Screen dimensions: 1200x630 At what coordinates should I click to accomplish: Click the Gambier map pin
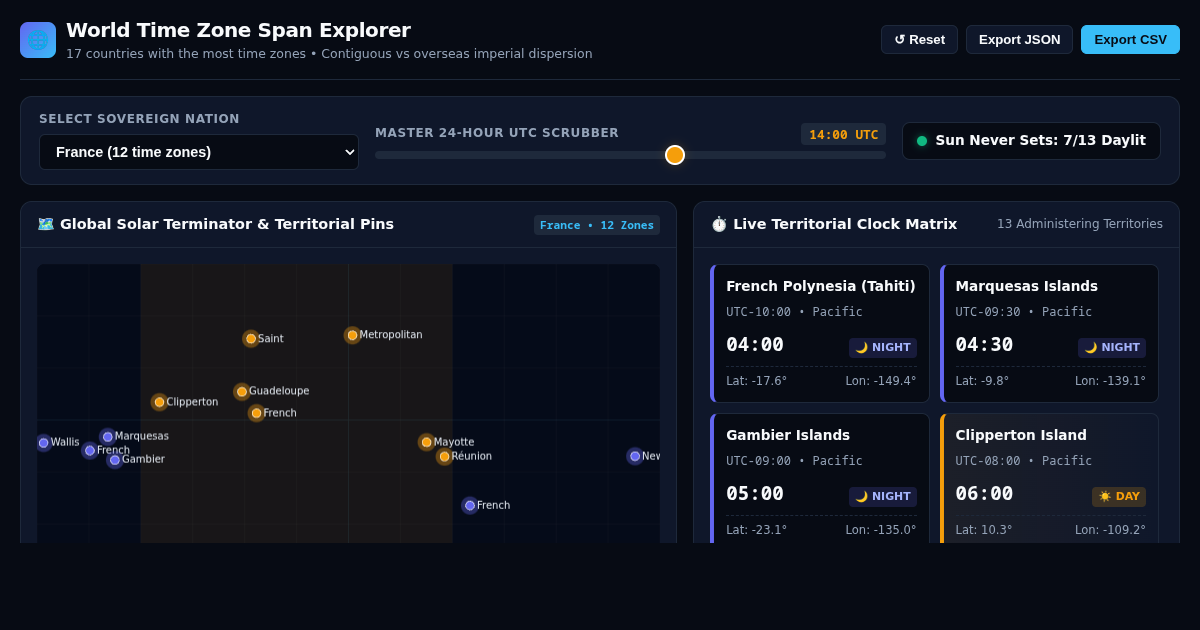[x=115, y=460]
